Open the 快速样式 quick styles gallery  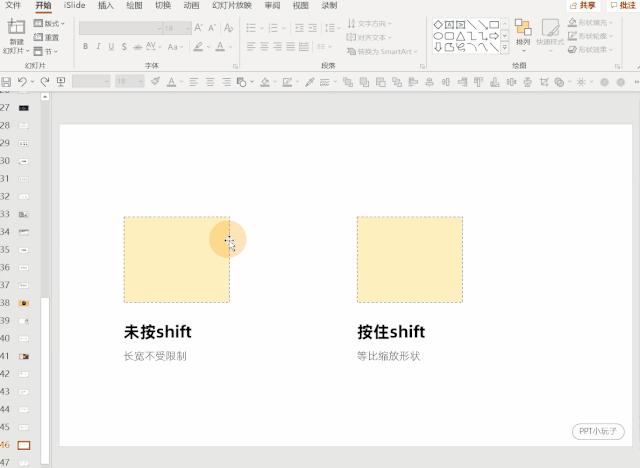tap(550, 35)
